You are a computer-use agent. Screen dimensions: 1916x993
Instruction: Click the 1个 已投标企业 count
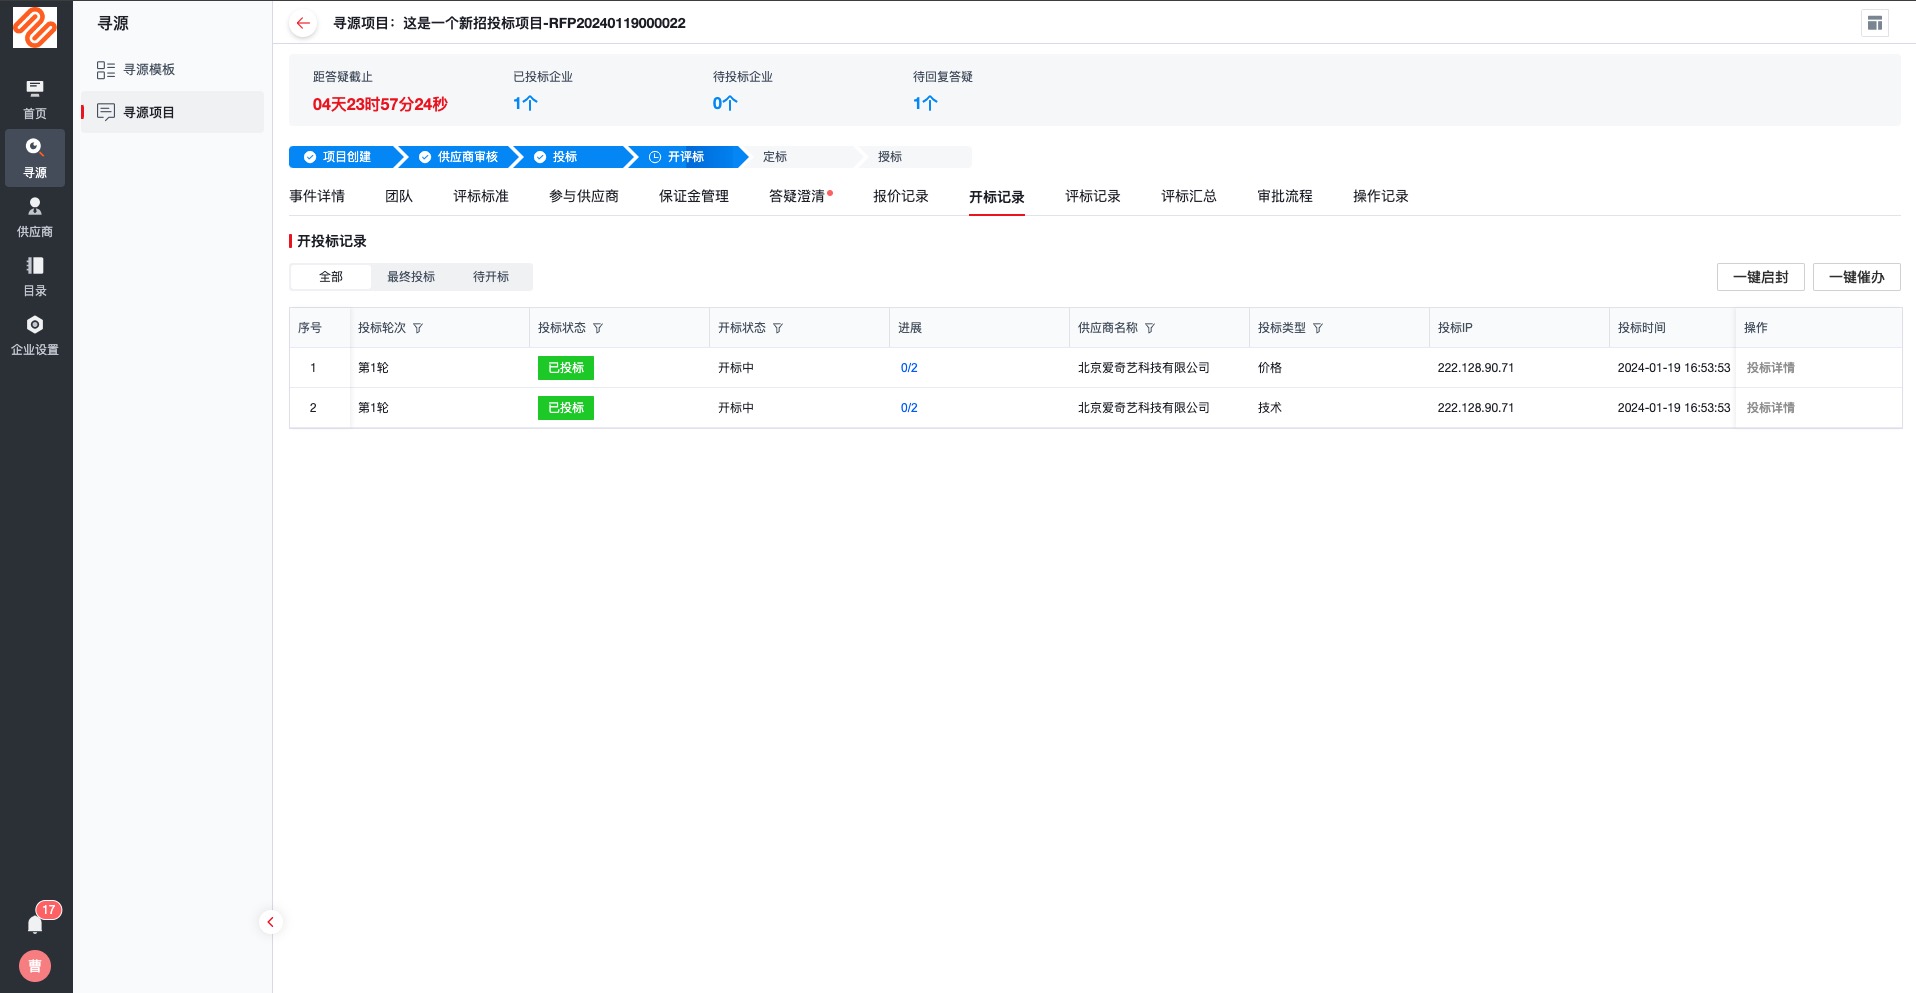[525, 103]
